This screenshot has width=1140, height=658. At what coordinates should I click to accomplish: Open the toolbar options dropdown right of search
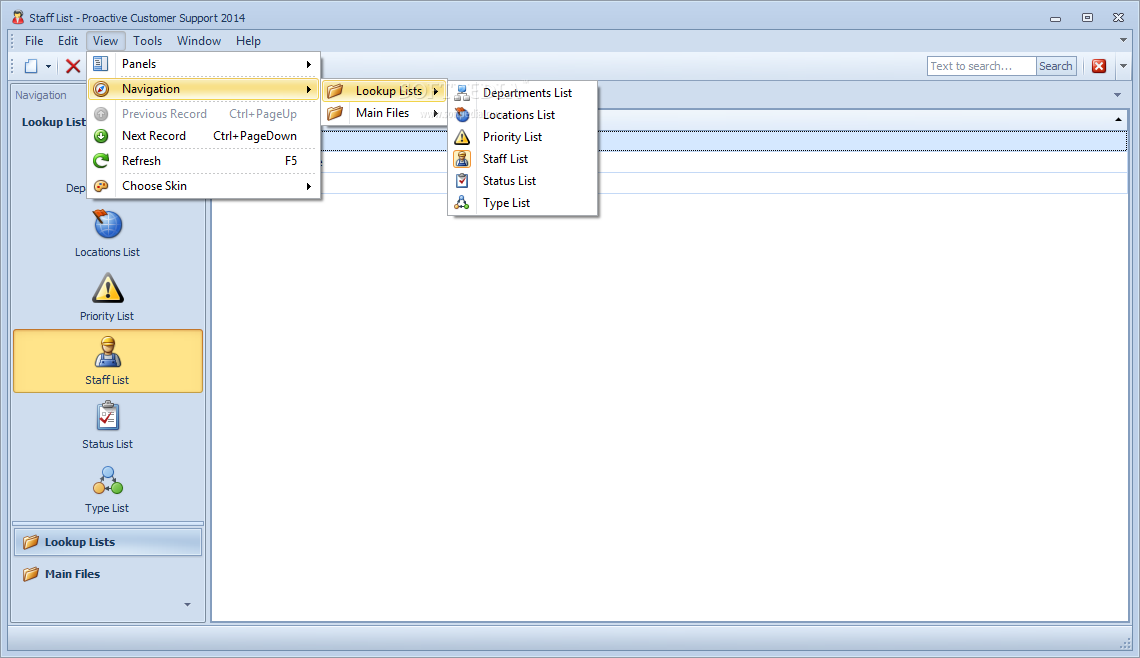pos(1123,66)
